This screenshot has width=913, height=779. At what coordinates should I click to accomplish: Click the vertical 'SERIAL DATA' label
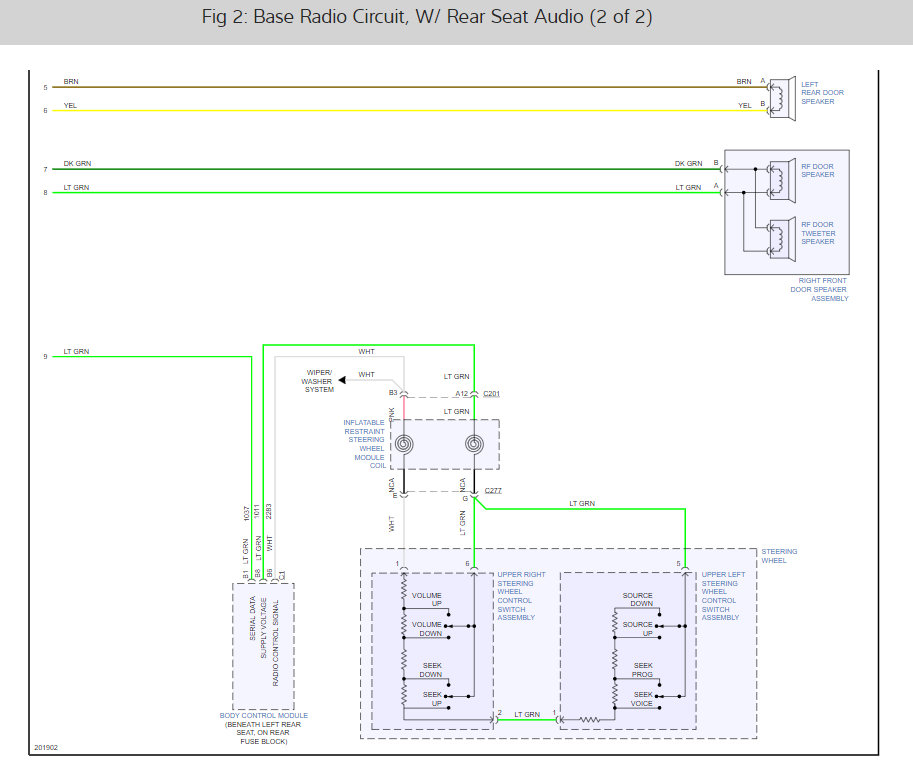(253, 618)
